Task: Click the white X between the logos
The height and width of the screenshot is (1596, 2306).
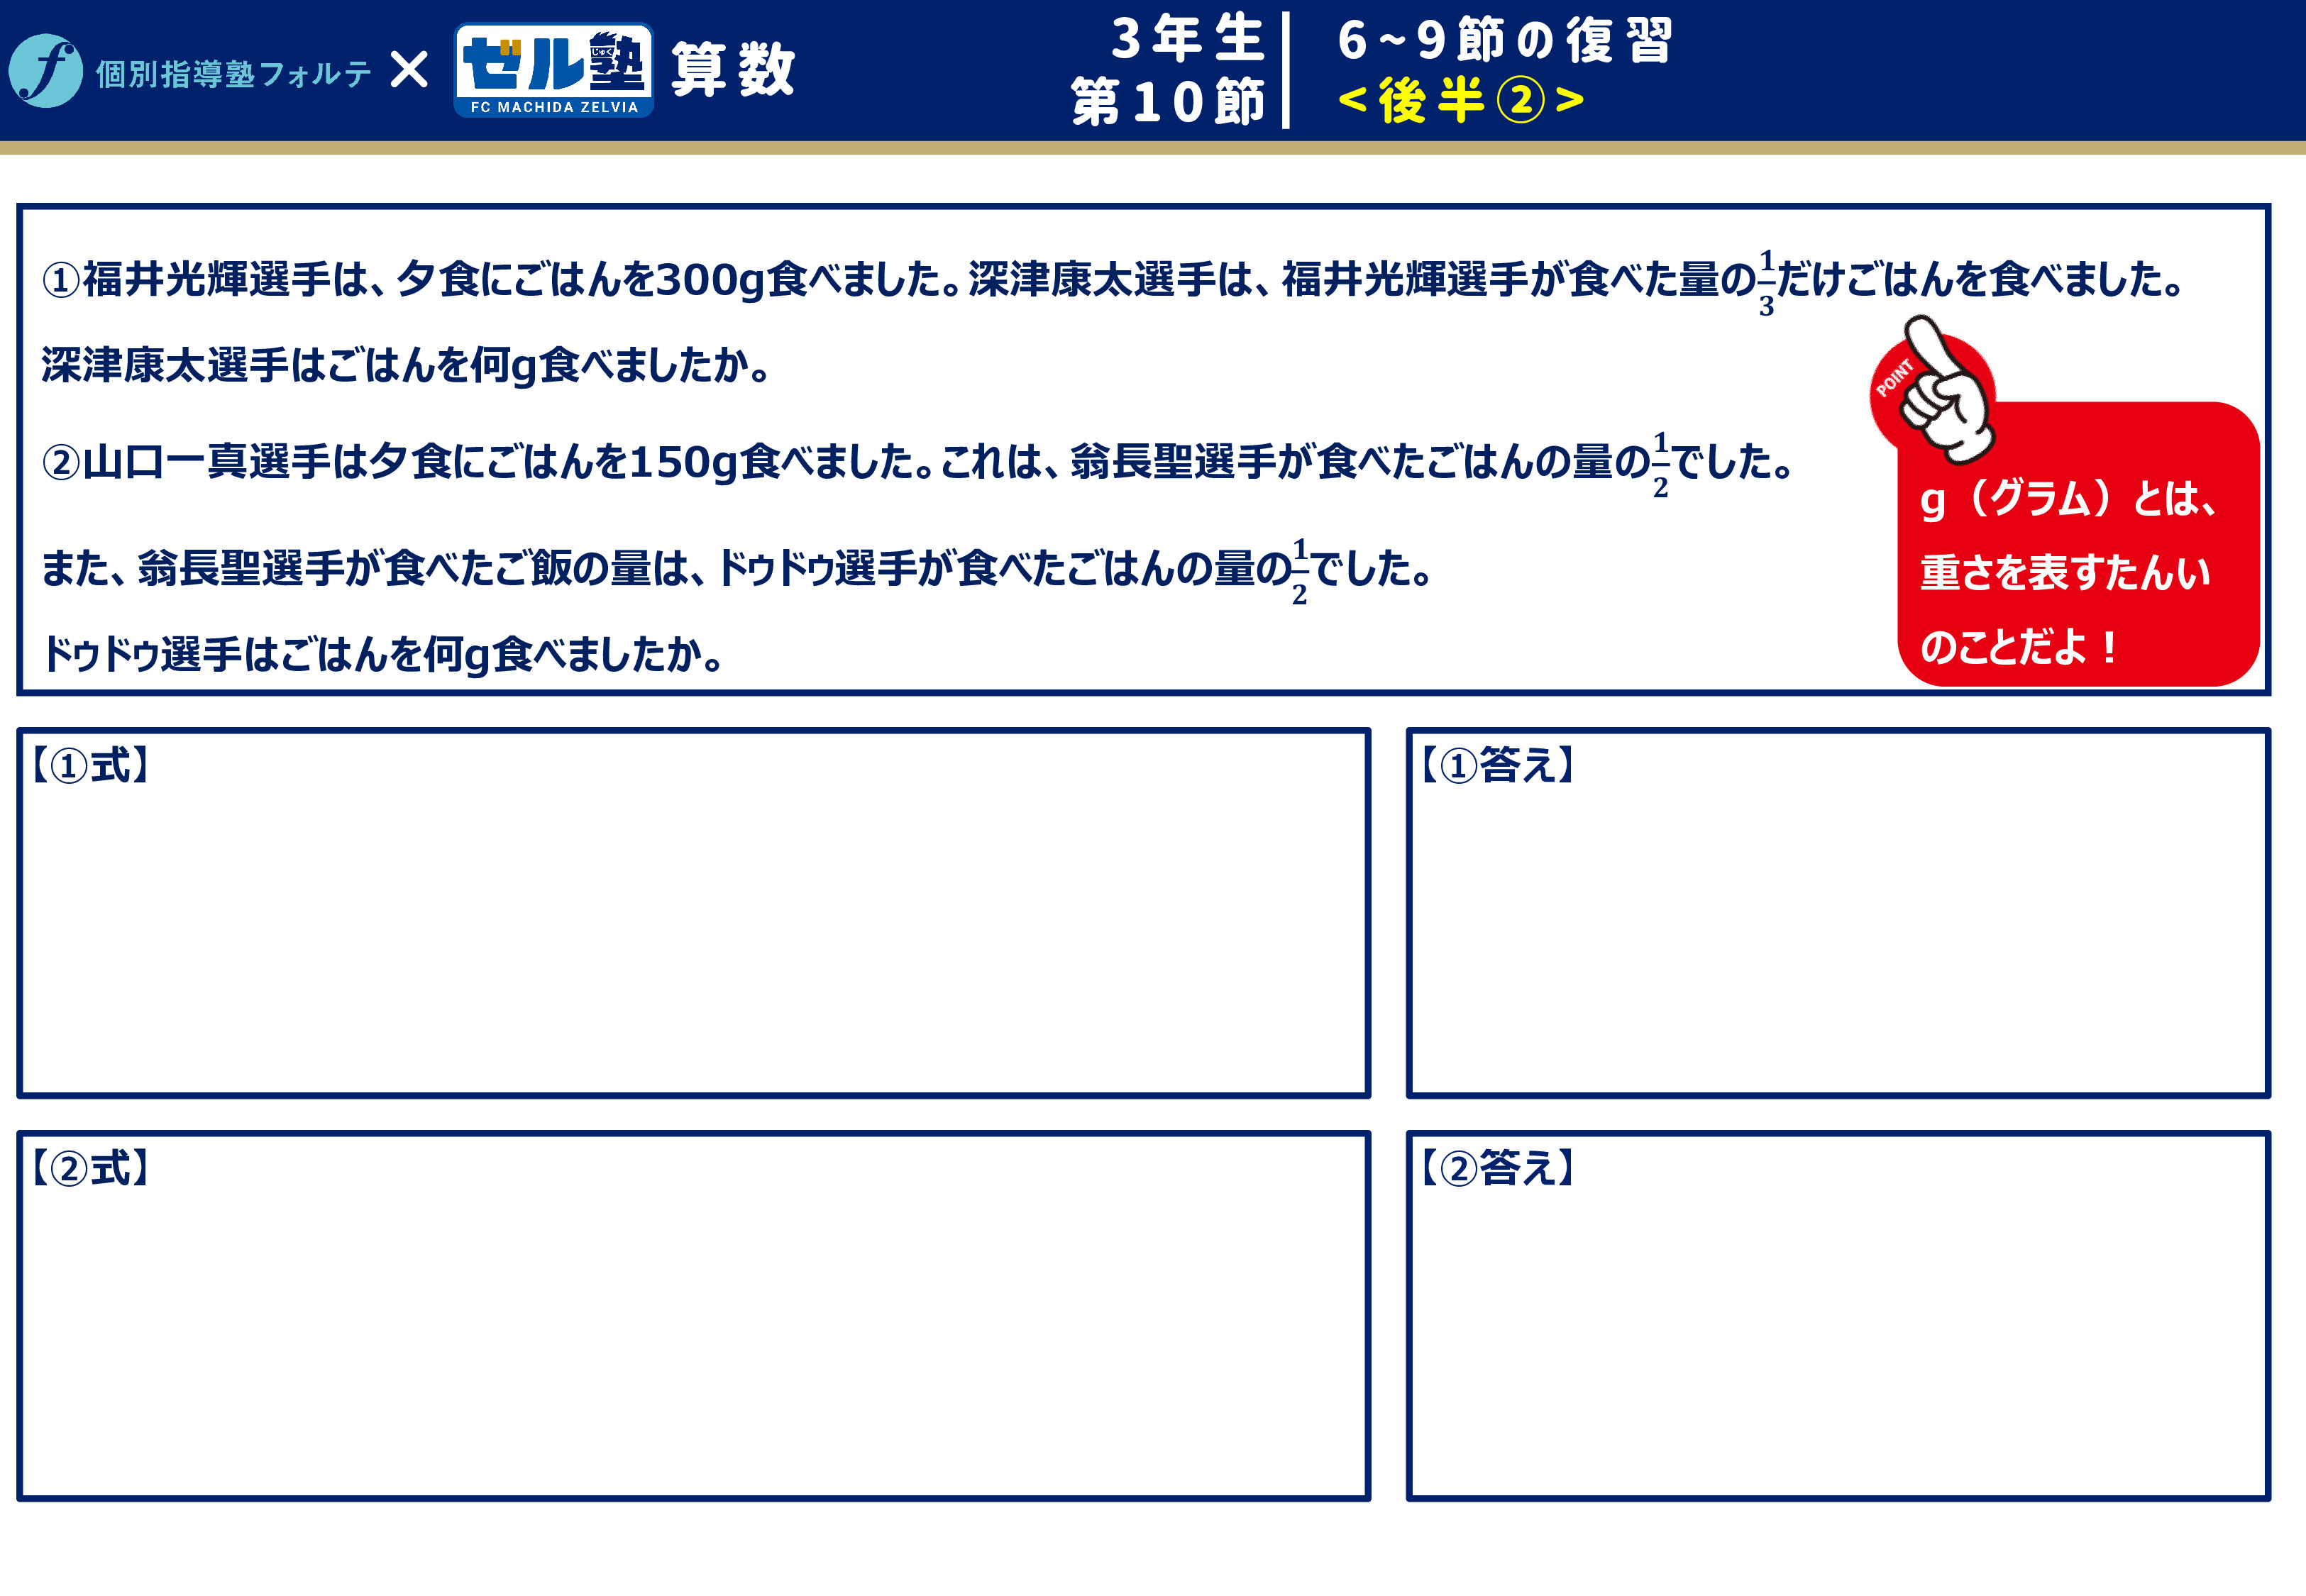Action: click(x=409, y=70)
